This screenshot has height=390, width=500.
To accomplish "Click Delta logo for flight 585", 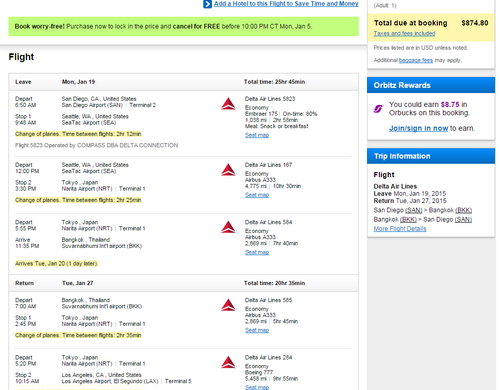I will point(228,305).
